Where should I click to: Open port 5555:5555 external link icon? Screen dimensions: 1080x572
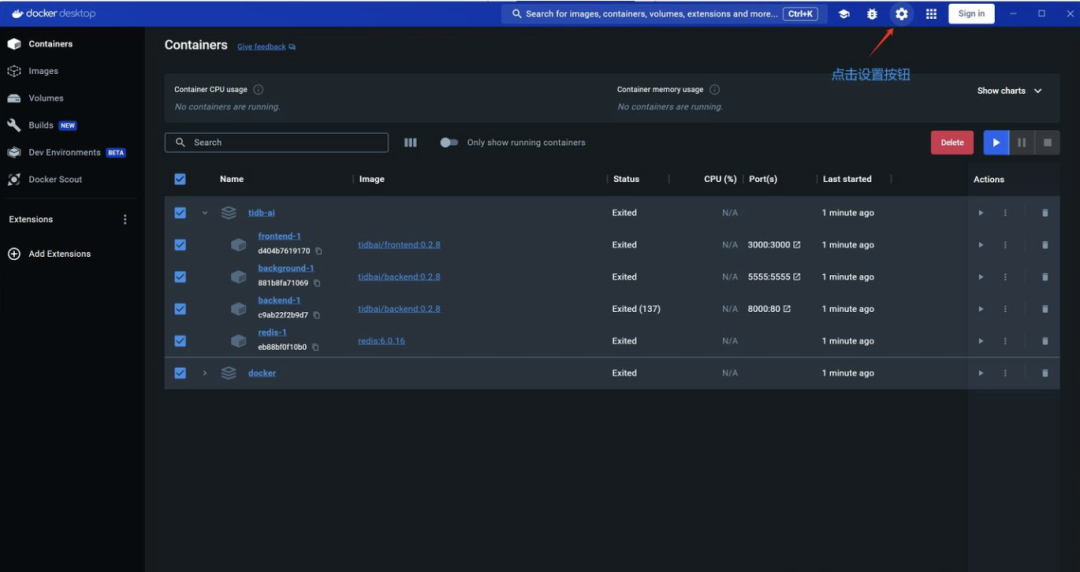(797, 277)
